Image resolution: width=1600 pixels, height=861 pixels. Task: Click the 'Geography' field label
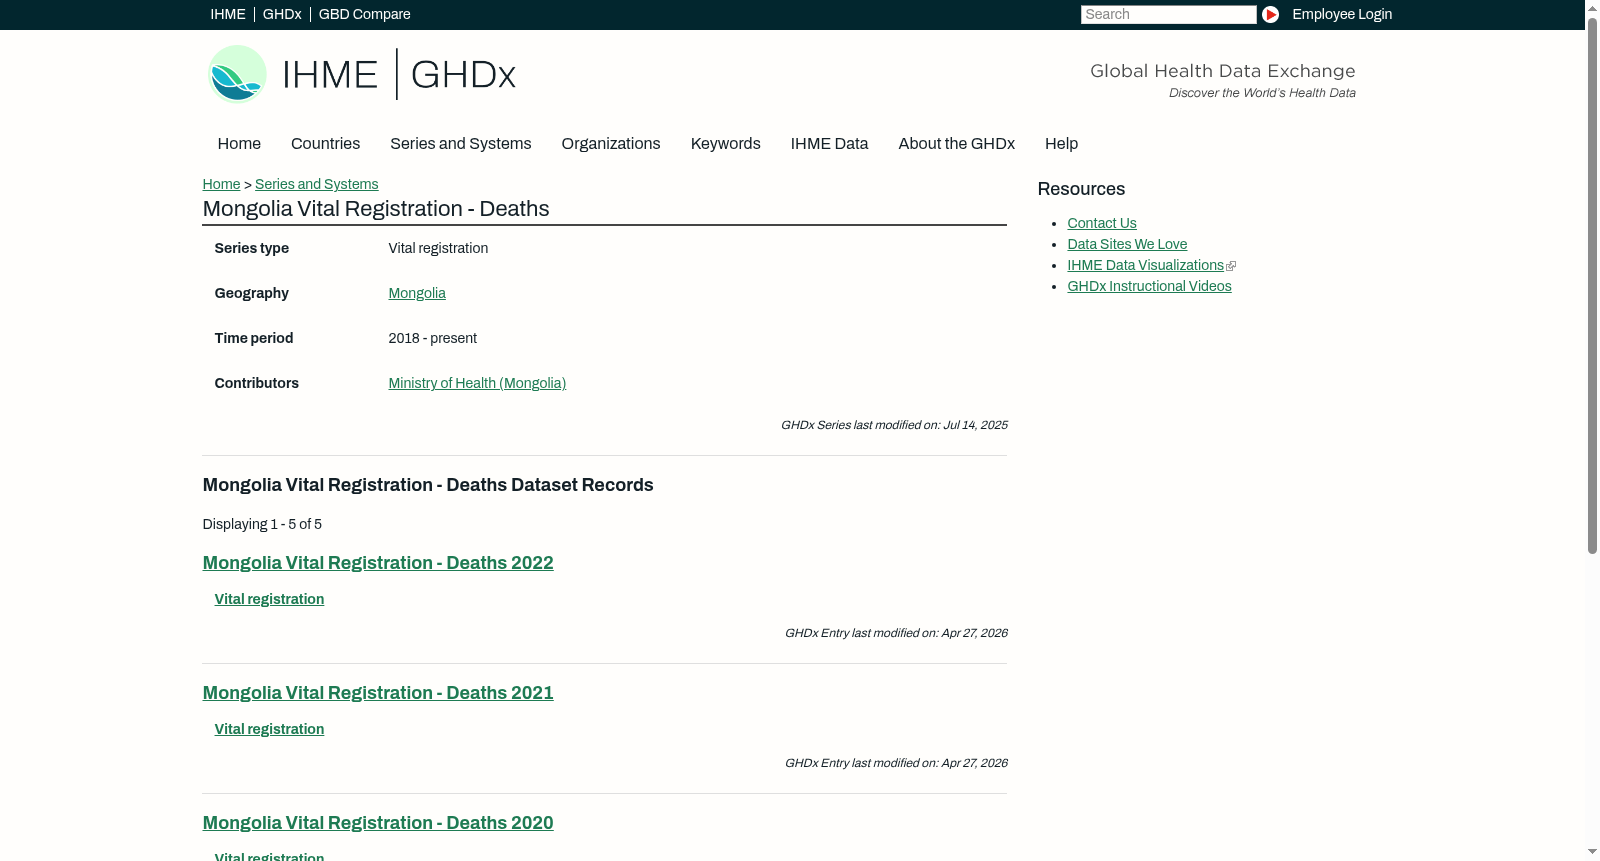(x=252, y=293)
